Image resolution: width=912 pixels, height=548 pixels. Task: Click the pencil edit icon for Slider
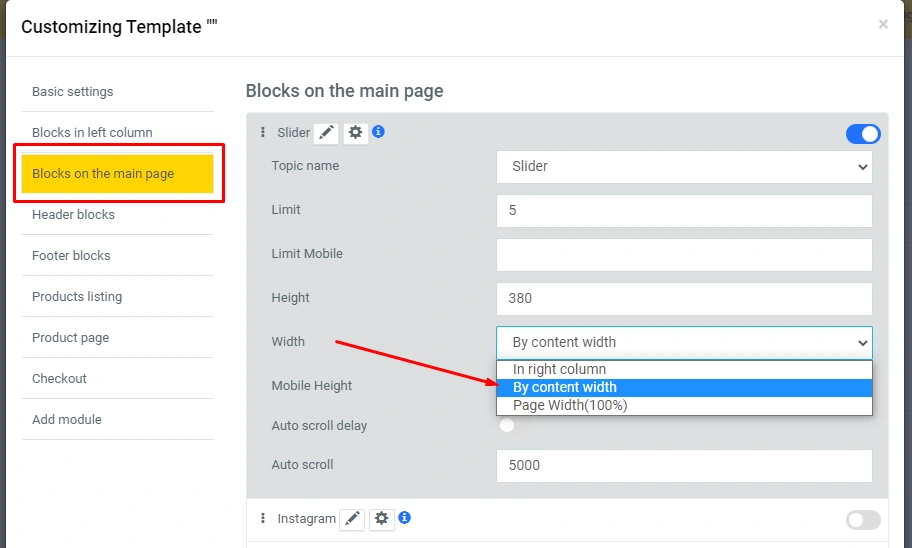pyautogui.click(x=326, y=133)
